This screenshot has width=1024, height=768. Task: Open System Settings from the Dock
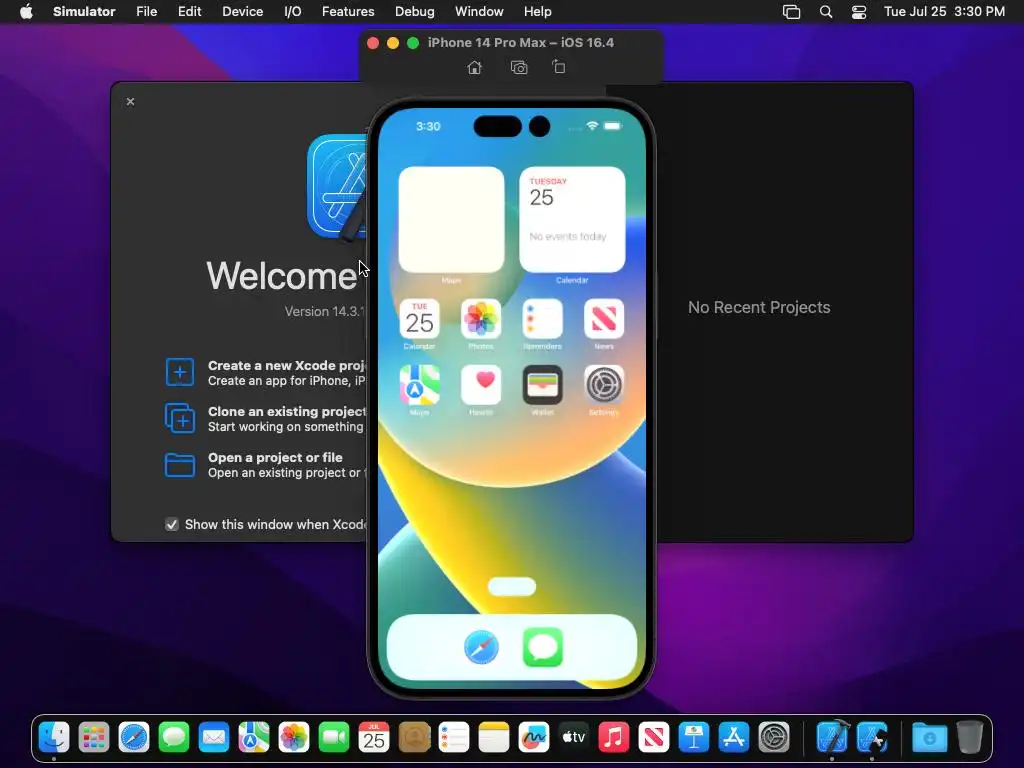coord(774,738)
